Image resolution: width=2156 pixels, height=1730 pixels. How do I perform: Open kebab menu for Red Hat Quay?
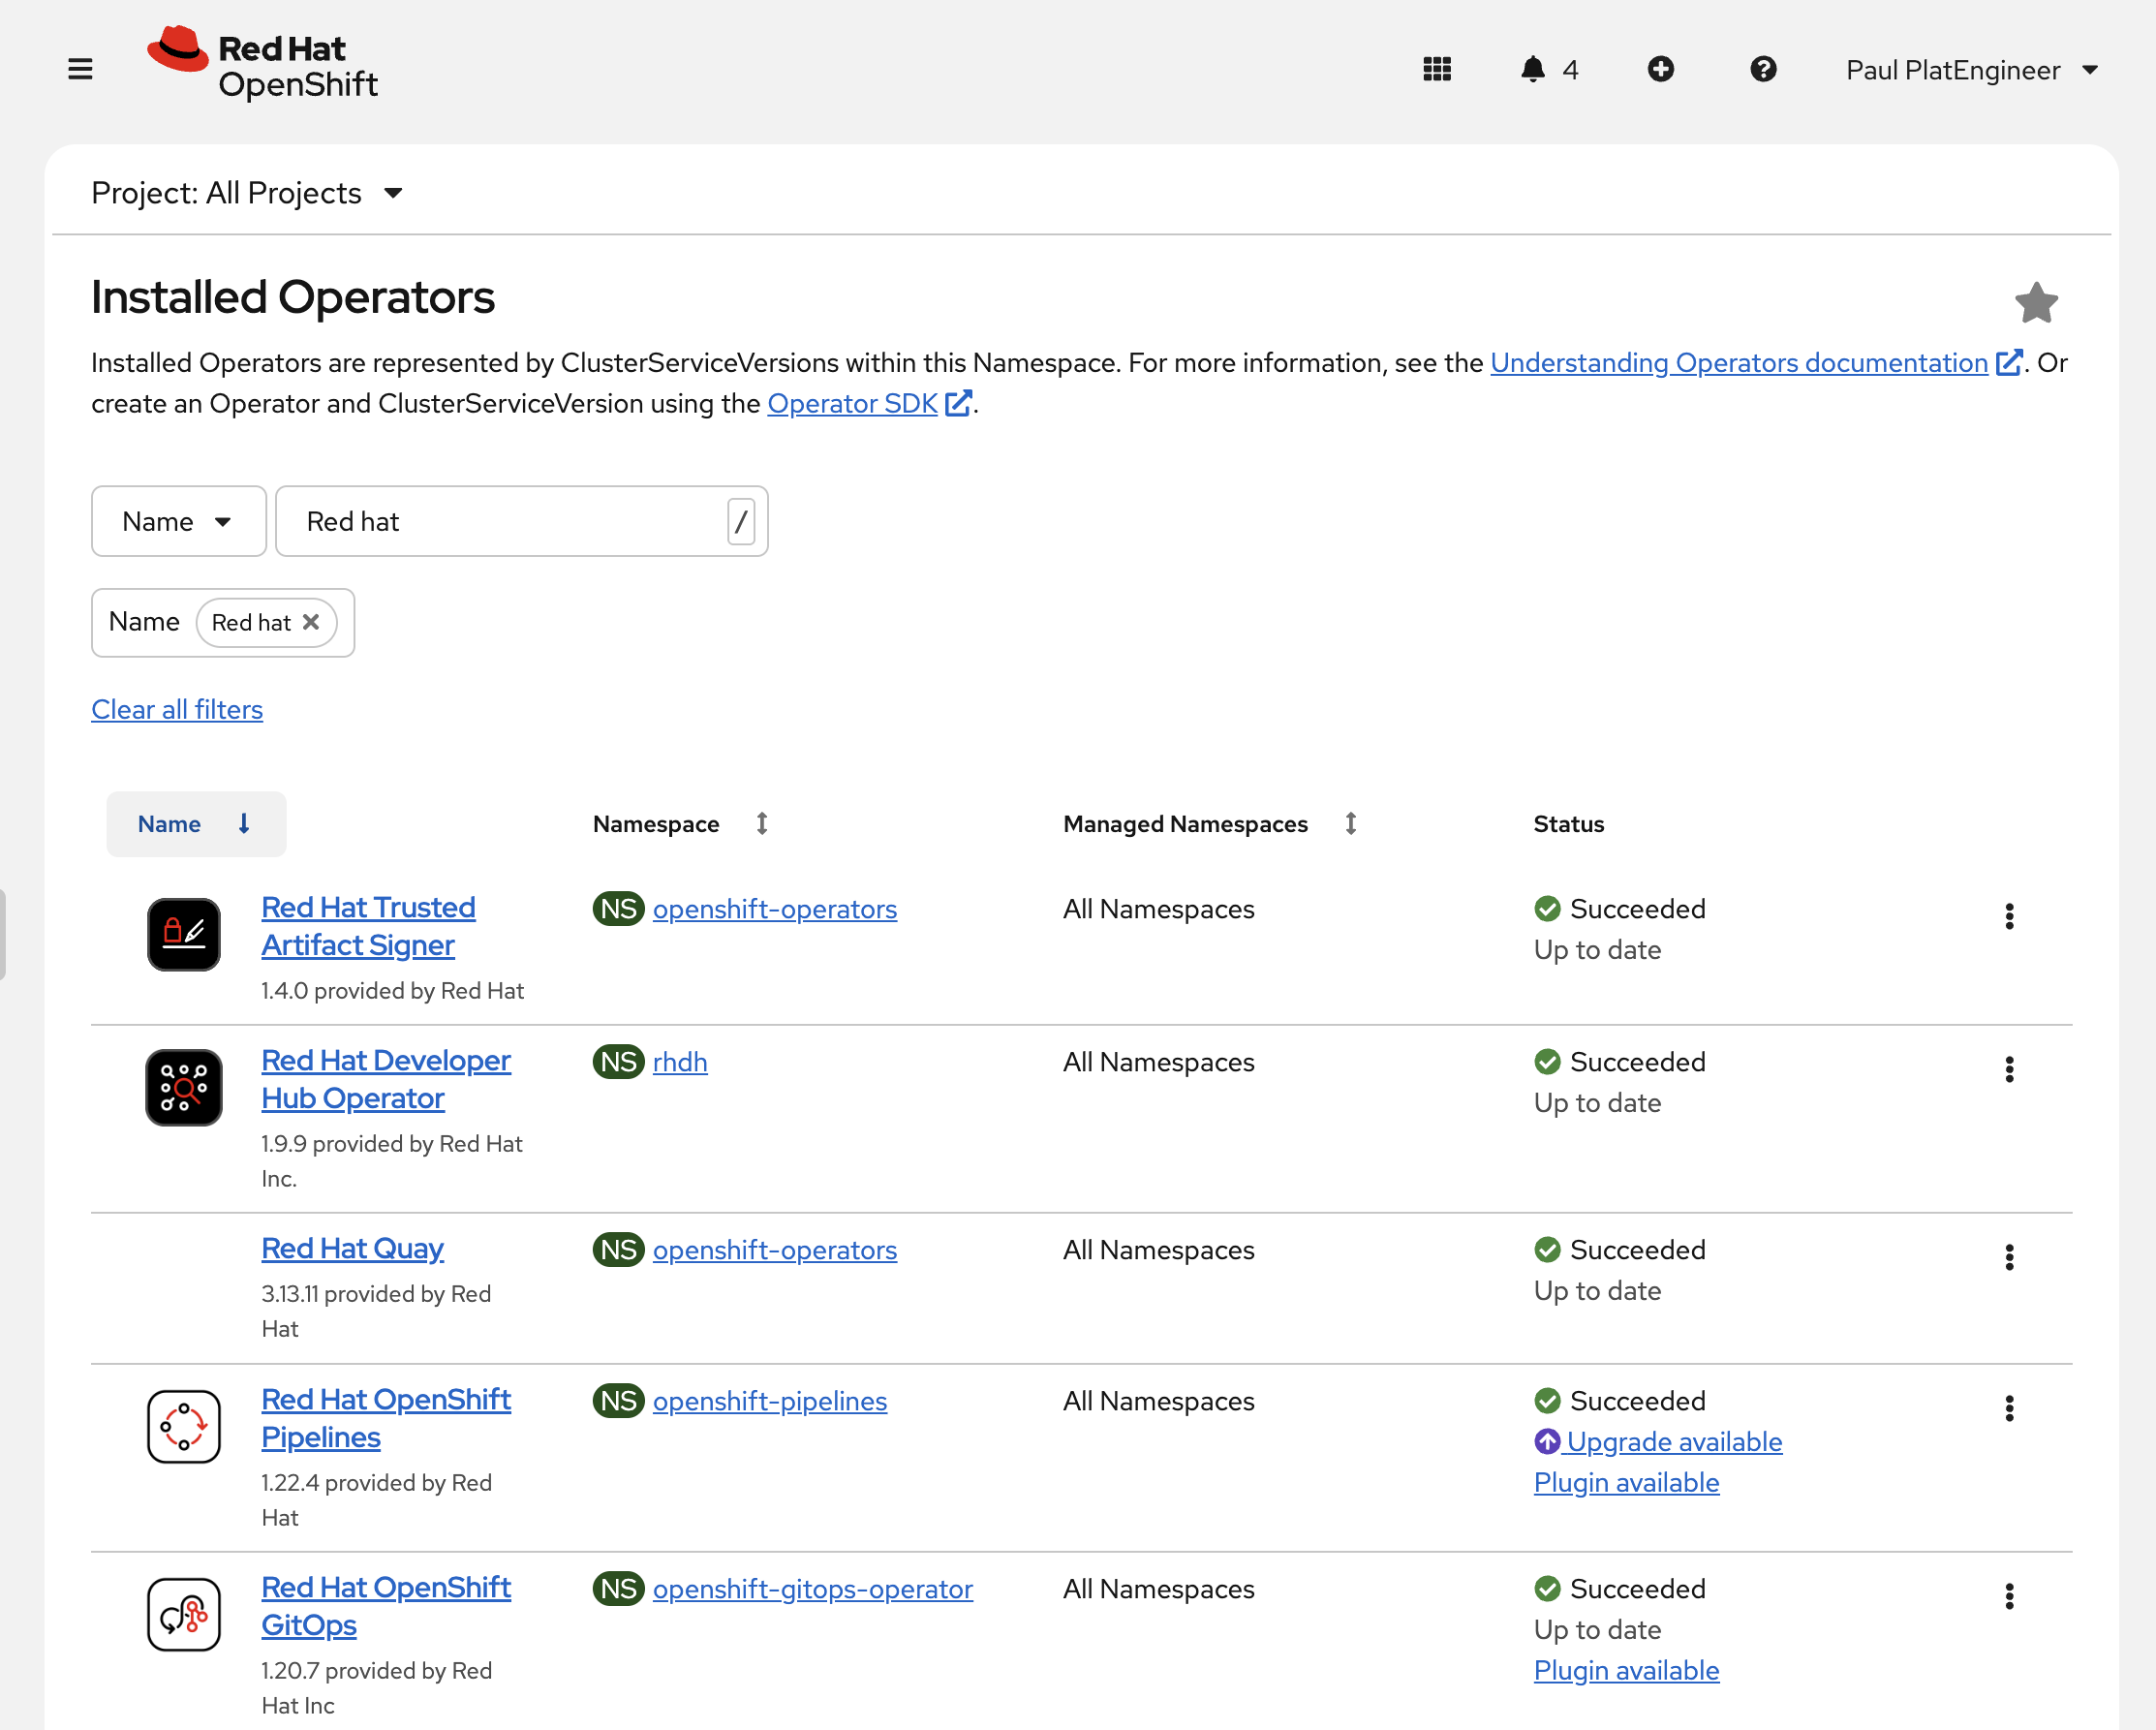tap(2008, 1257)
